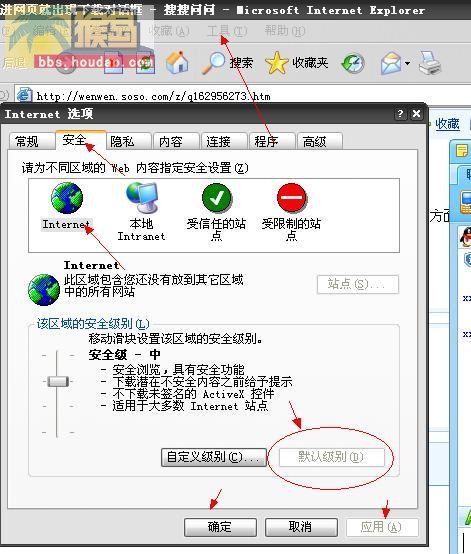Image resolution: width=471 pixels, height=554 pixels.
Task: Switch to the 隐私 tab
Action: click(x=129, y=141)
